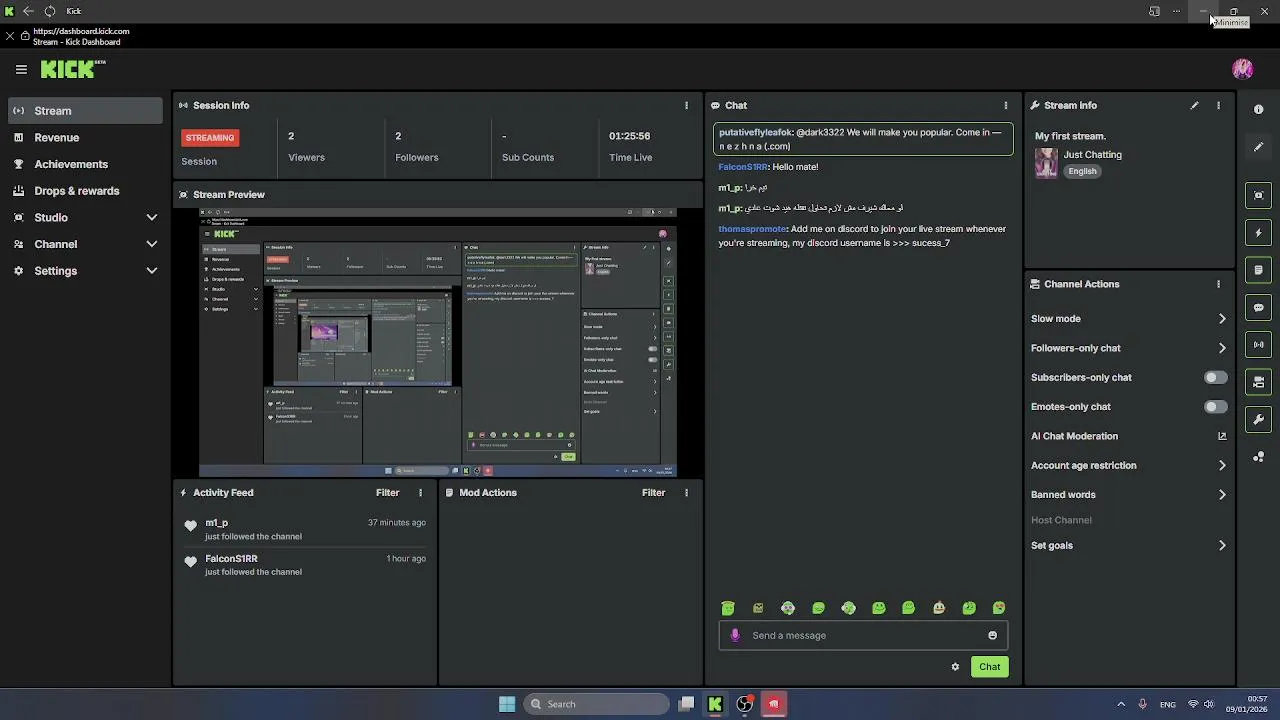
Task: Open OBS Studio from the taskbar
Action: [744, 704]
